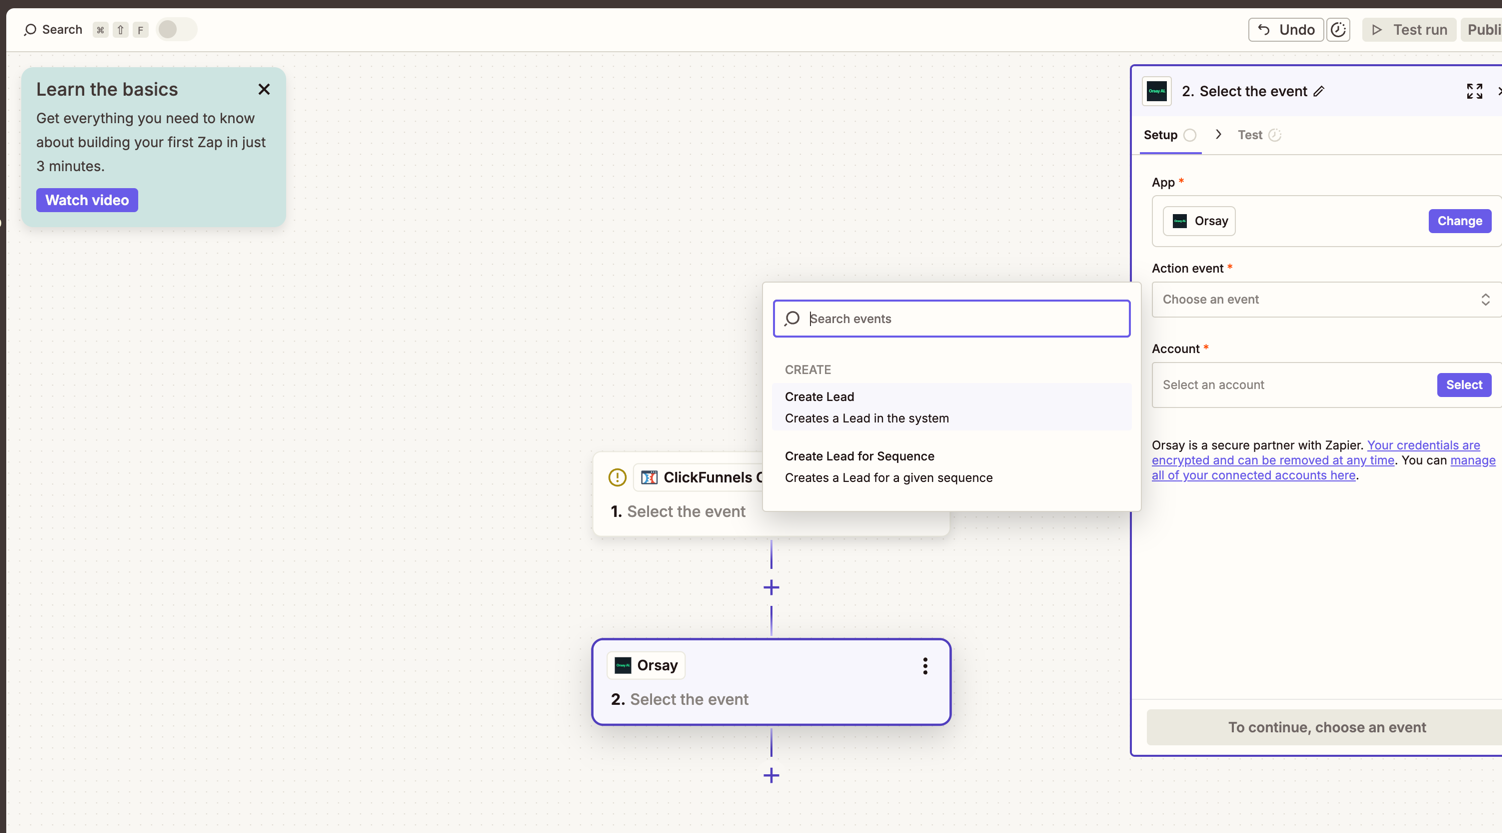Open the Search box in top bar
This screenshot has height=833, width=1502.
pyautogui.click(x=52, y=30)
